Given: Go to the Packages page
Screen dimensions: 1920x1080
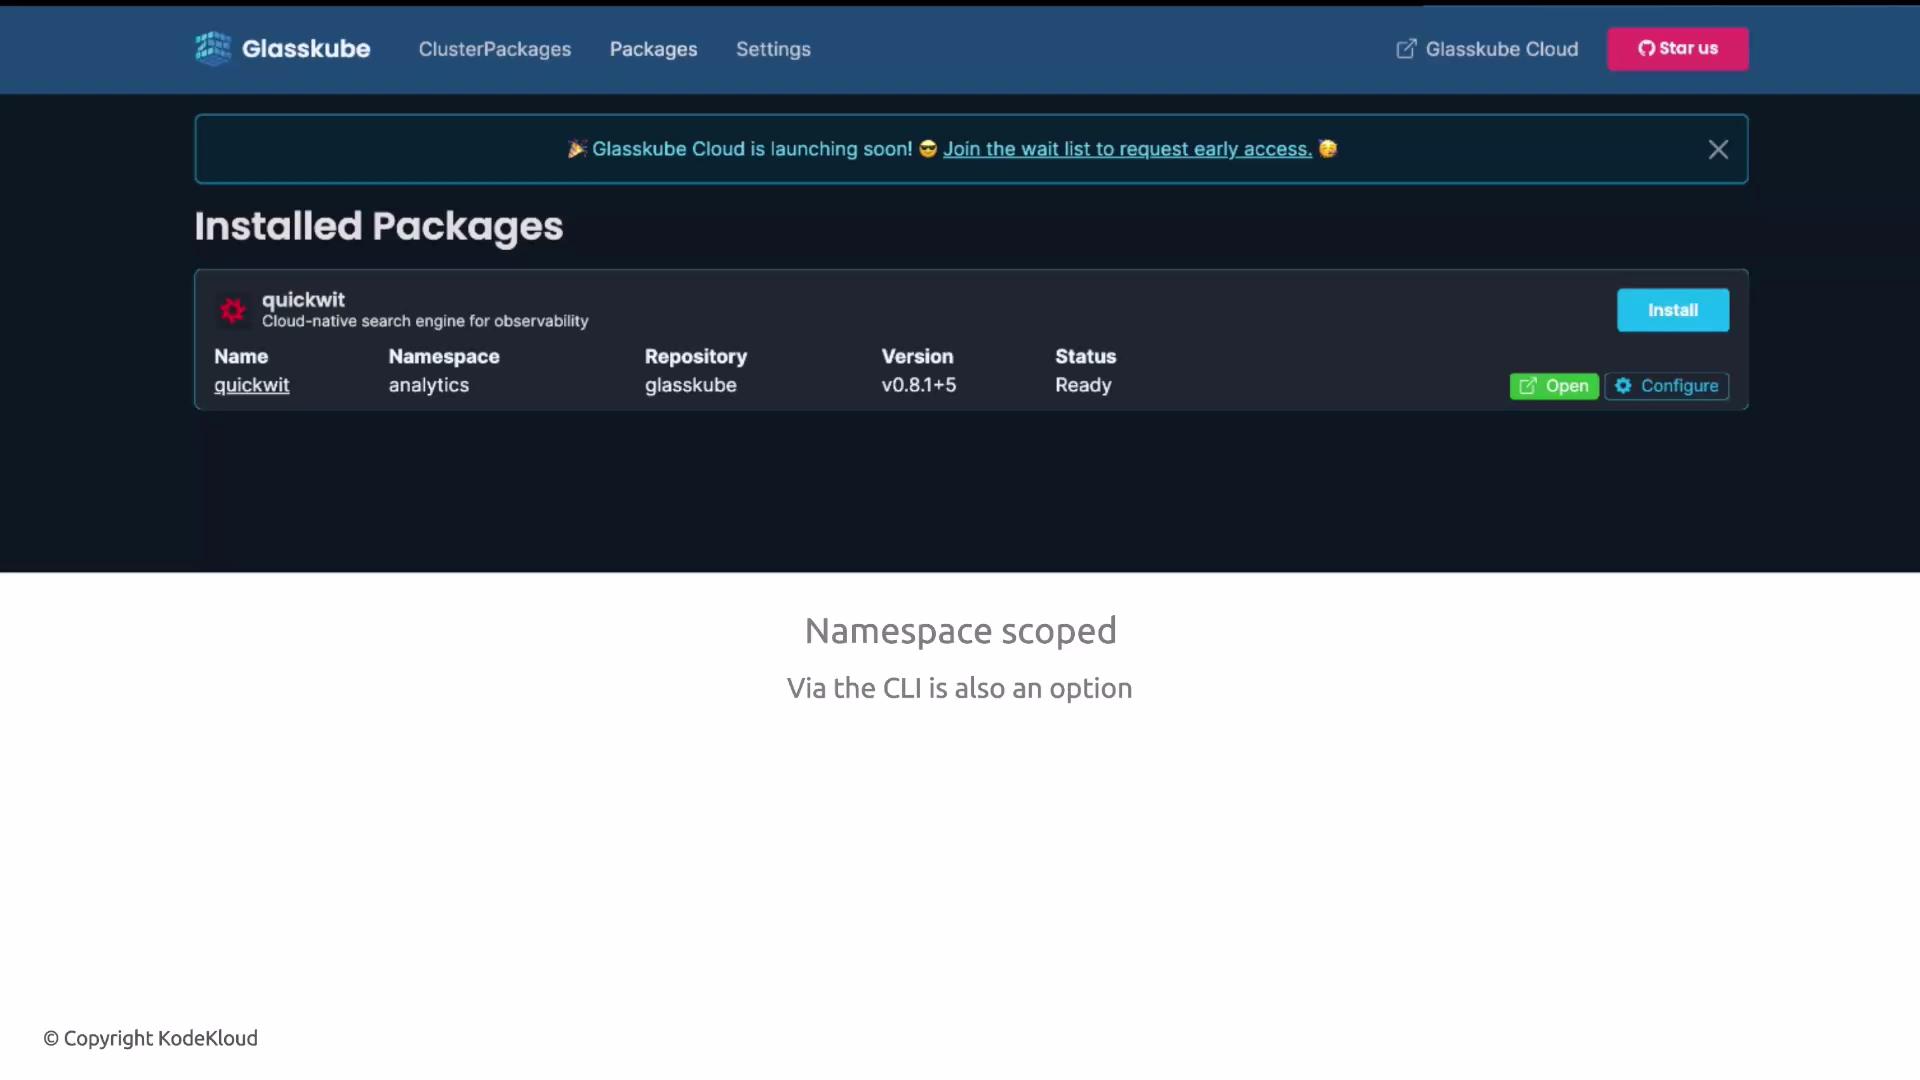Looking at the screenshot, I should tap(654, 49).
